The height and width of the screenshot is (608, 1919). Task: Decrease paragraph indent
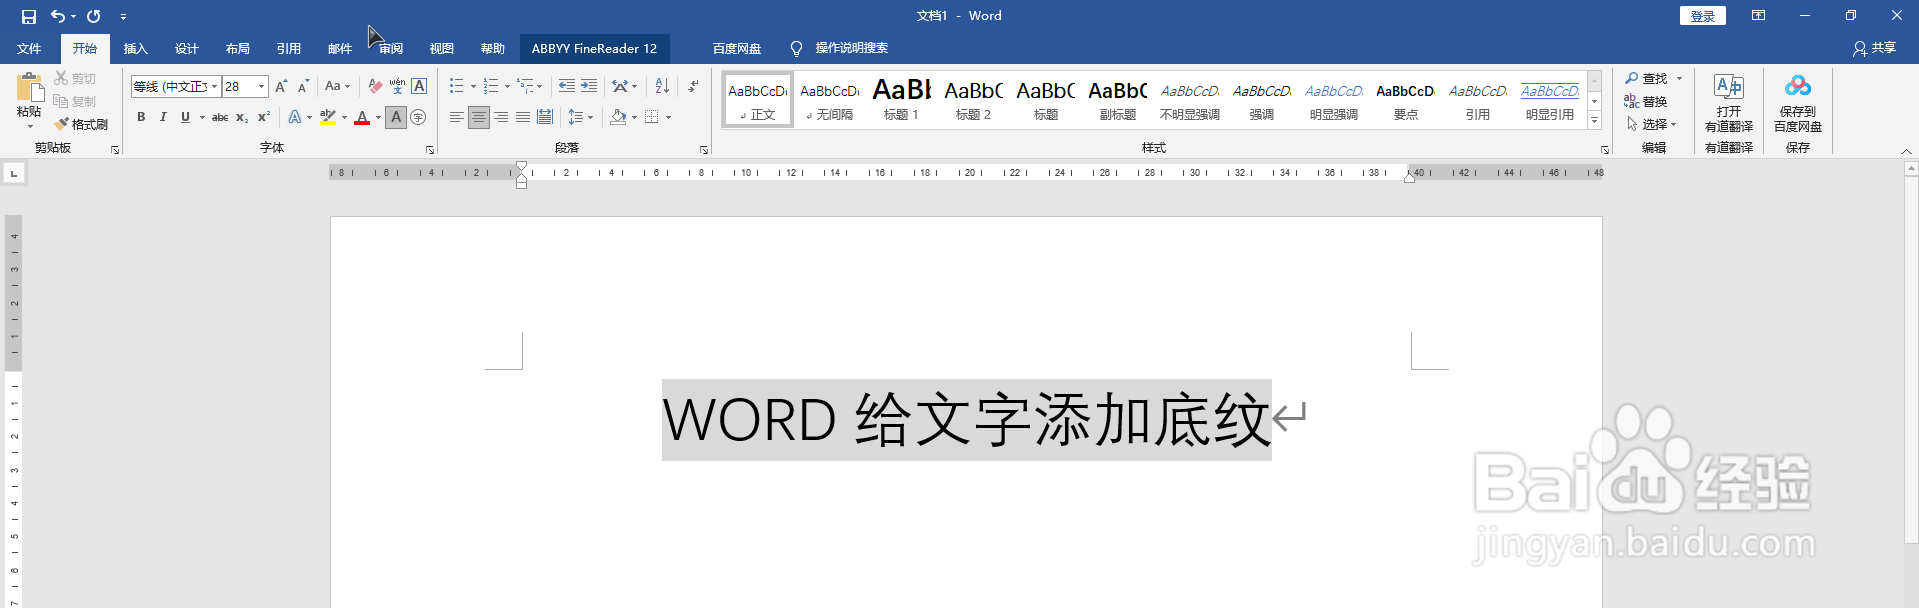567,86
